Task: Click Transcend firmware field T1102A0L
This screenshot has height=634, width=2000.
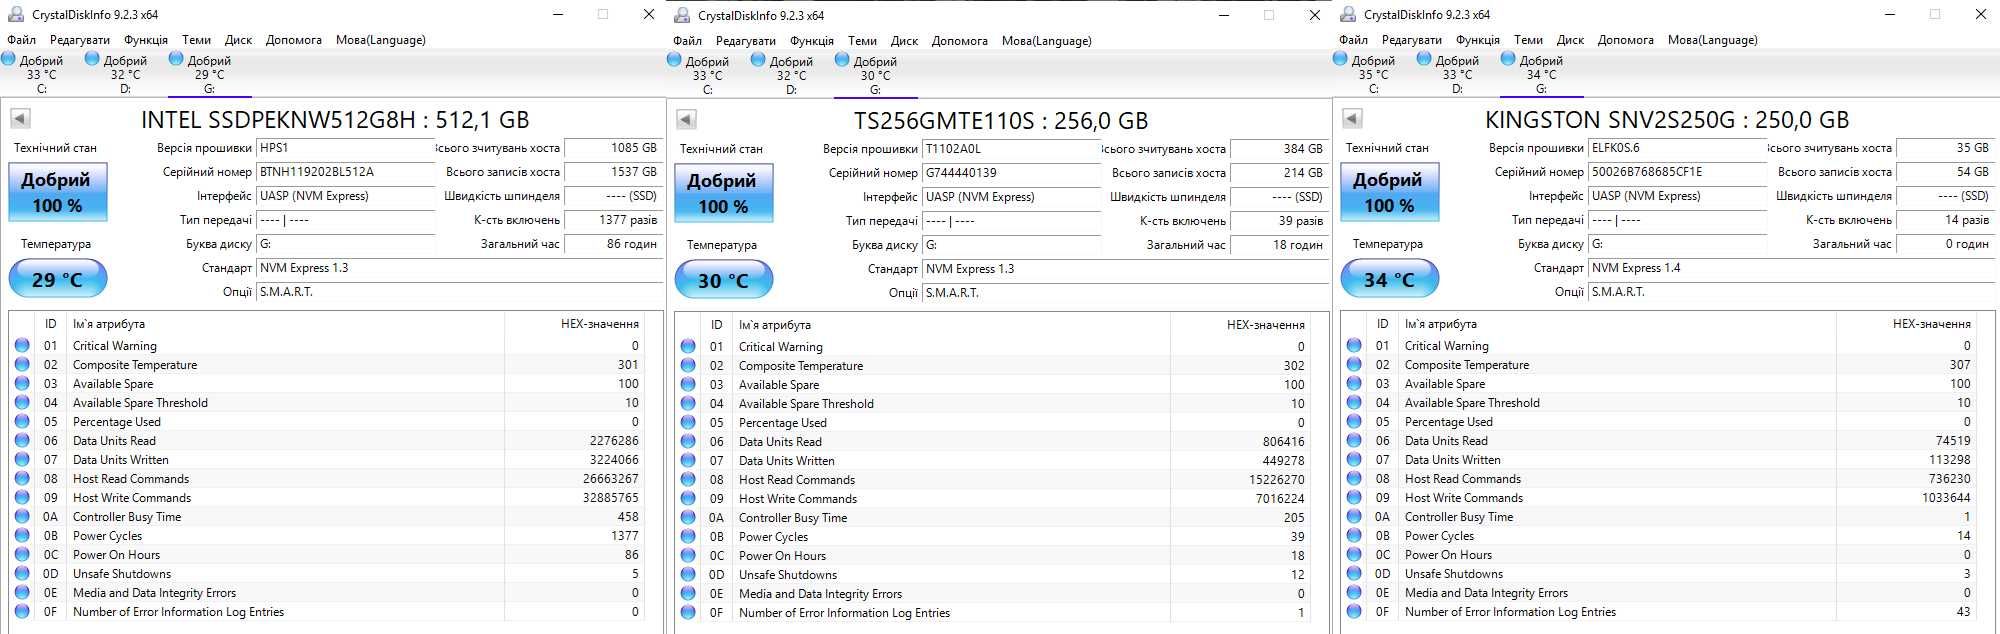Action: coord(1011,149)
